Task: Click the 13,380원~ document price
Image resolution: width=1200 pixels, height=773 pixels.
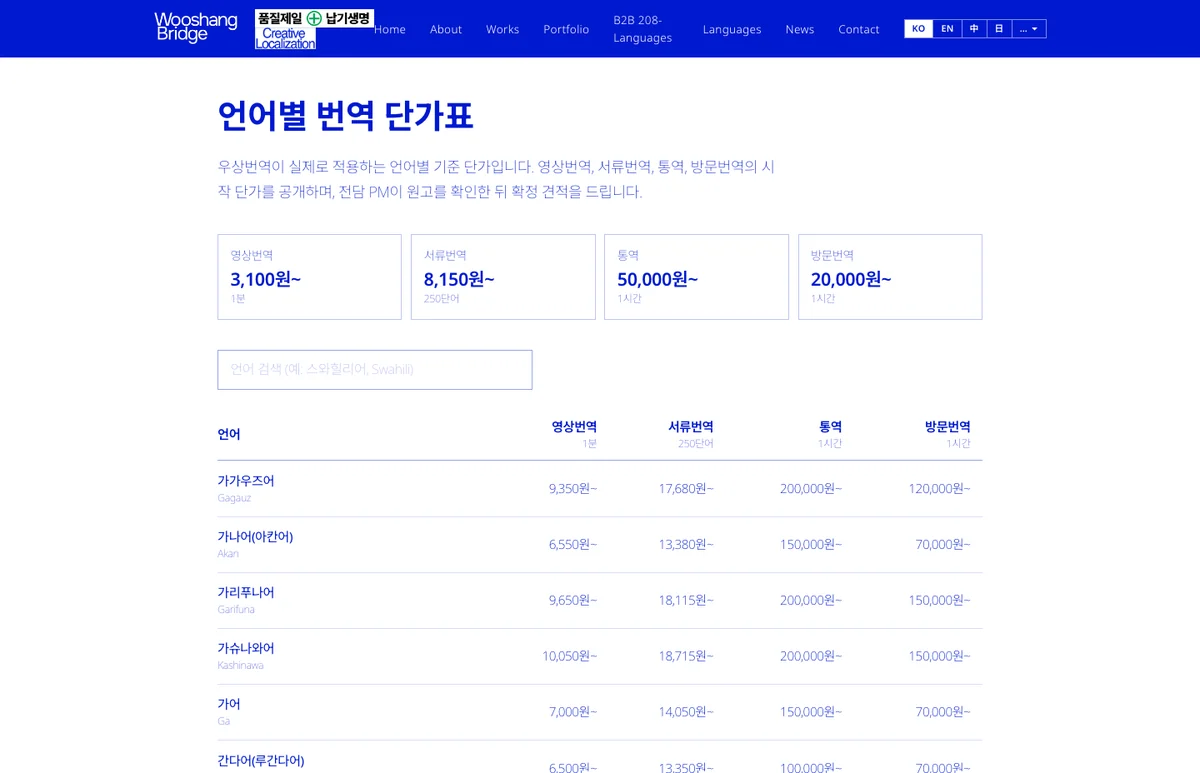Action: coord(686,545)
